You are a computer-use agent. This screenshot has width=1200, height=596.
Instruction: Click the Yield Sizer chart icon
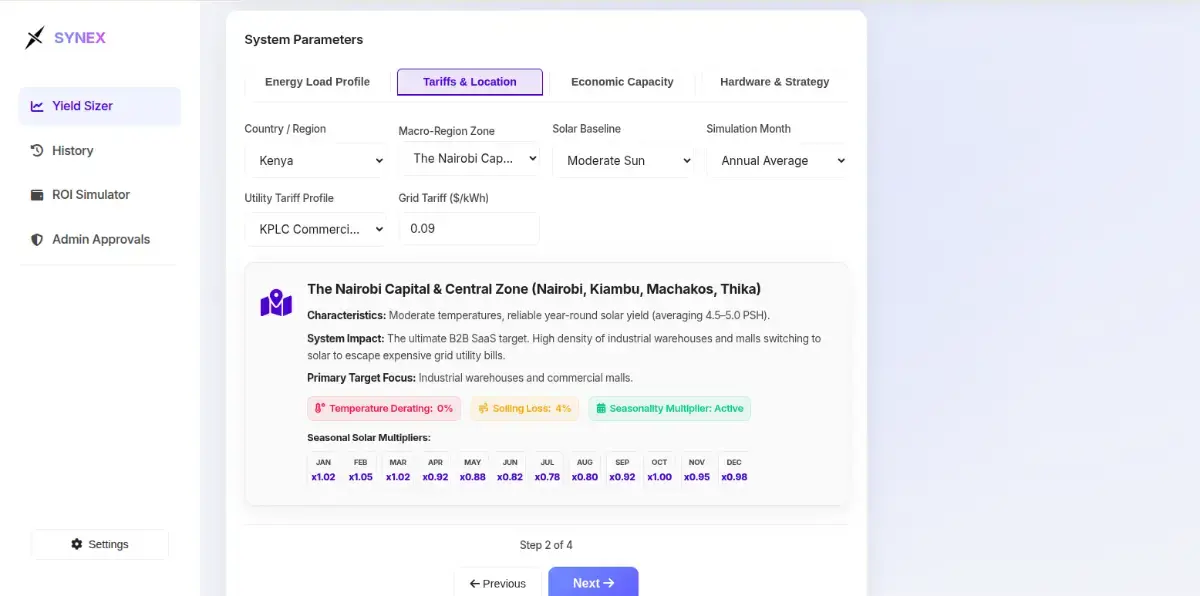coord(37,106)
